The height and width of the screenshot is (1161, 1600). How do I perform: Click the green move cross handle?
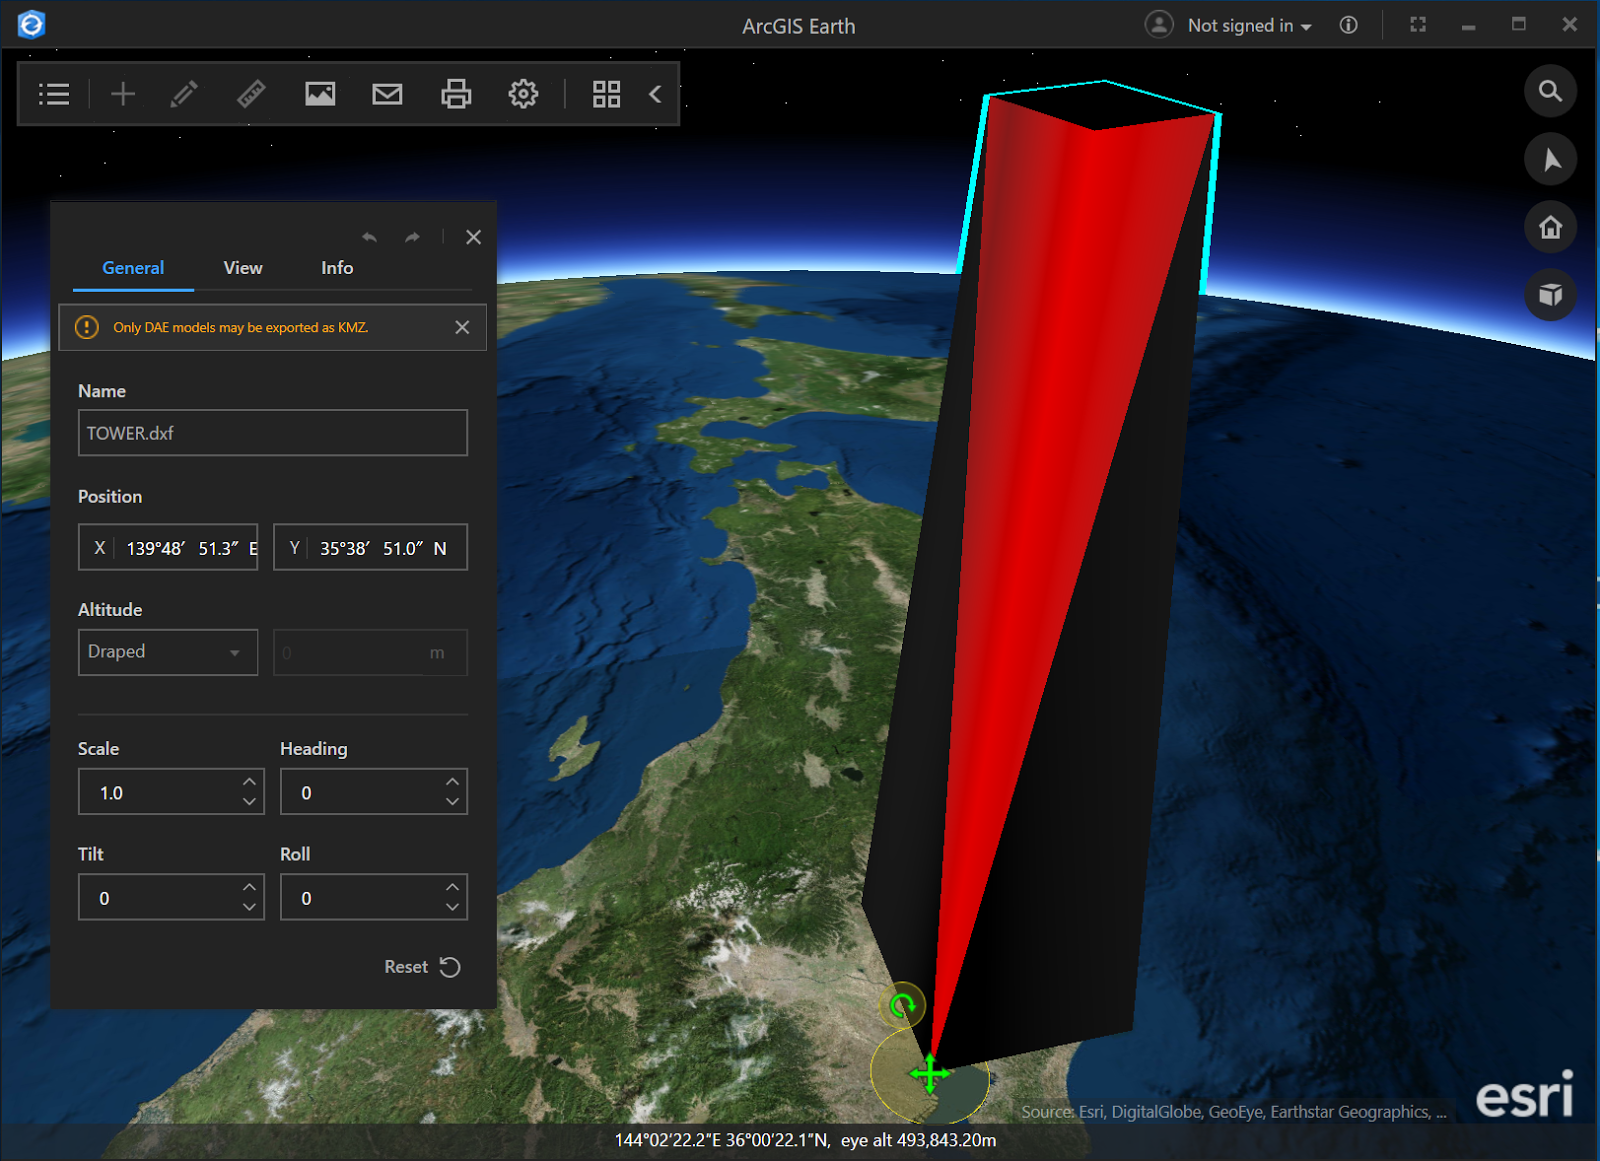tap(930, 1075)
